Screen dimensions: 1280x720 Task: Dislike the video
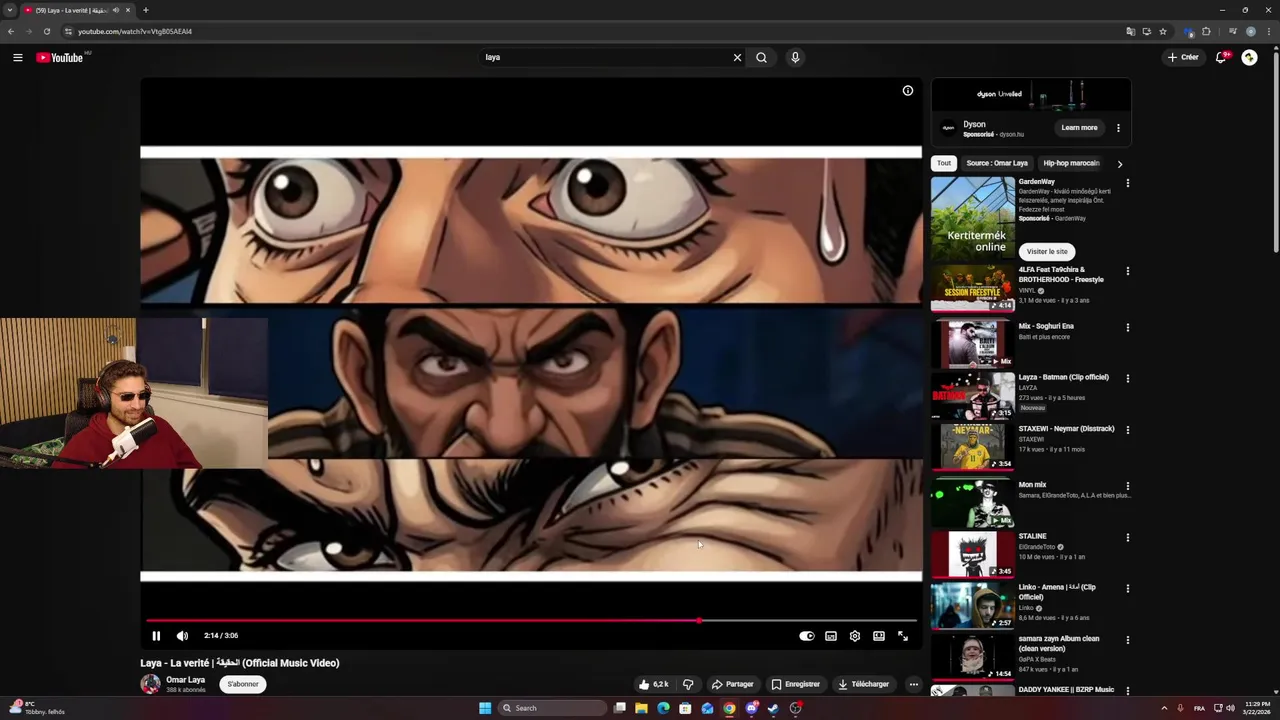688,684
